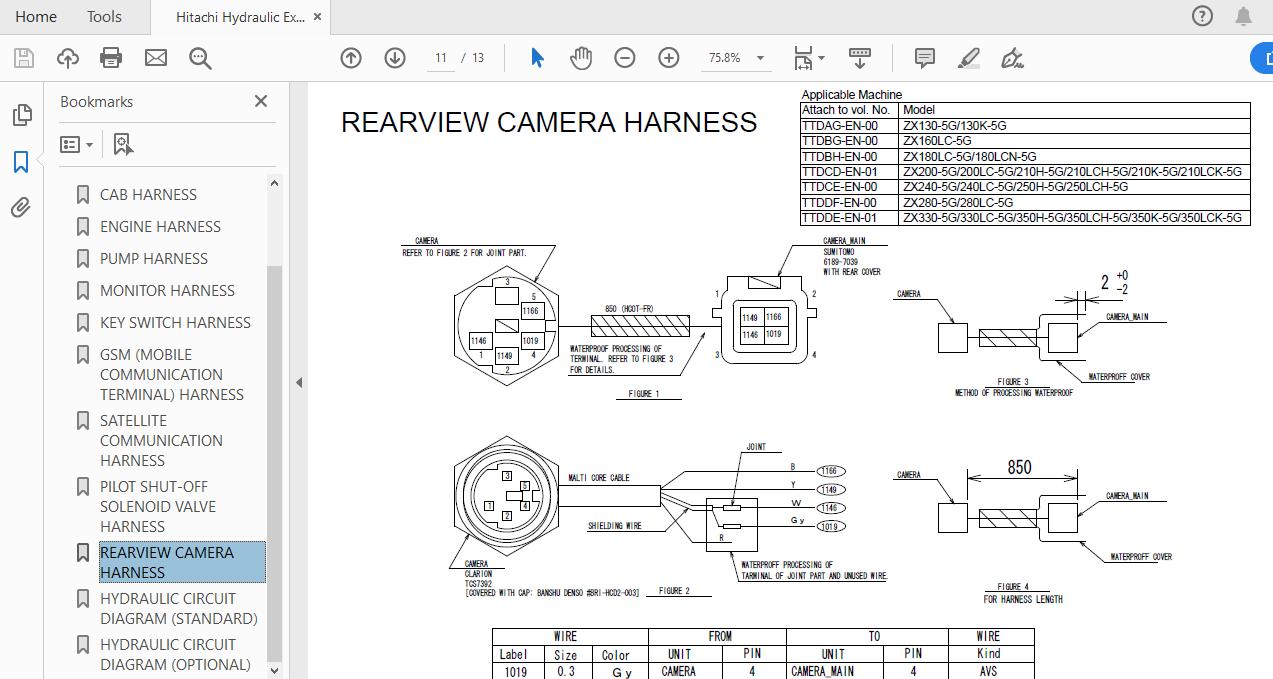Select the Hitachi Hydraulic document tab
Image resolution: width=1273 pixels, height=679 pixels.
pos(242,17)
